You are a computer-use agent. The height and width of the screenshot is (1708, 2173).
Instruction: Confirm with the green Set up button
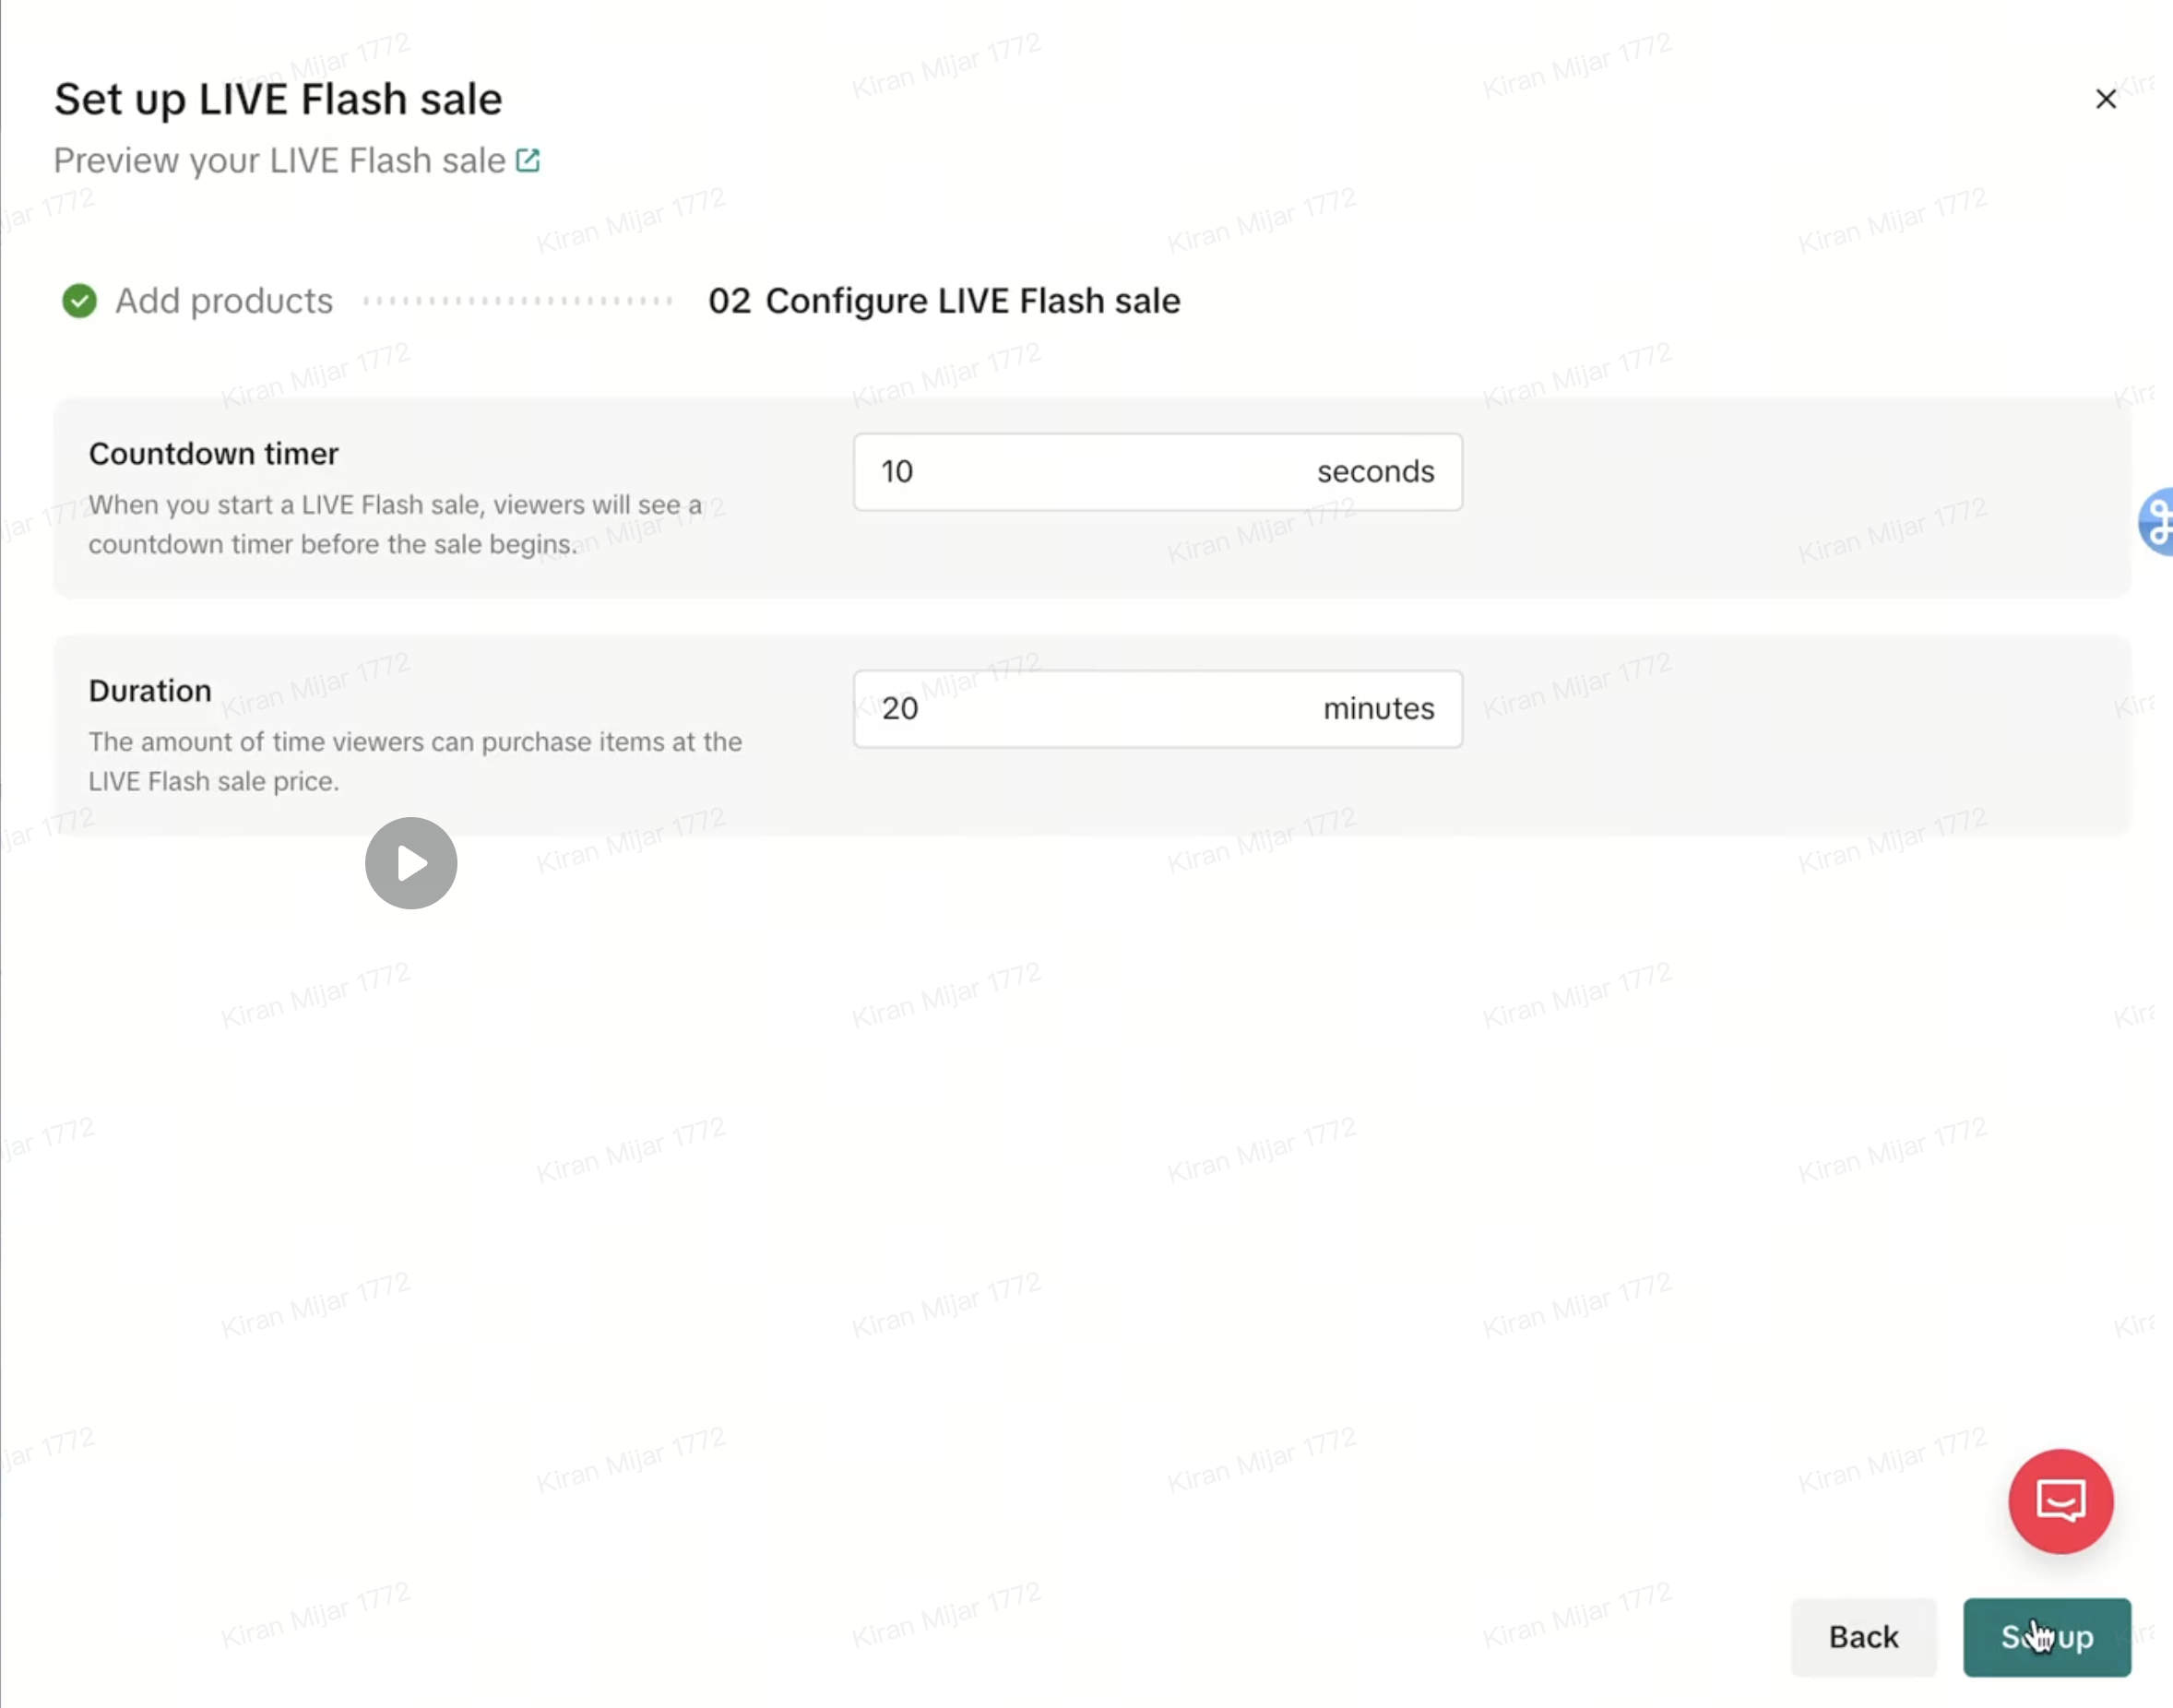pyautogui.click(x=2046, y=1637)
